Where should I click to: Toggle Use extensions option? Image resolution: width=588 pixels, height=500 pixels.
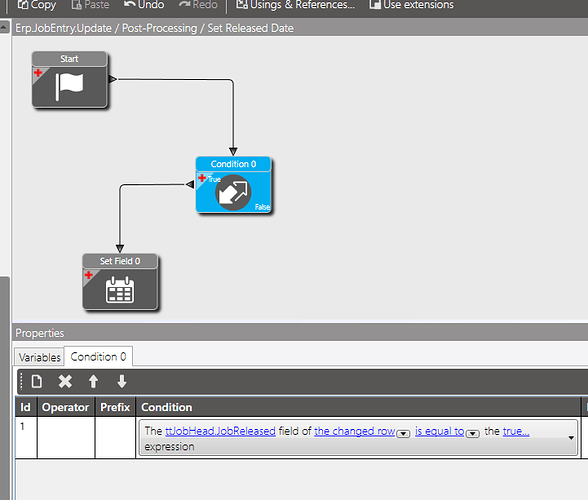411,5
